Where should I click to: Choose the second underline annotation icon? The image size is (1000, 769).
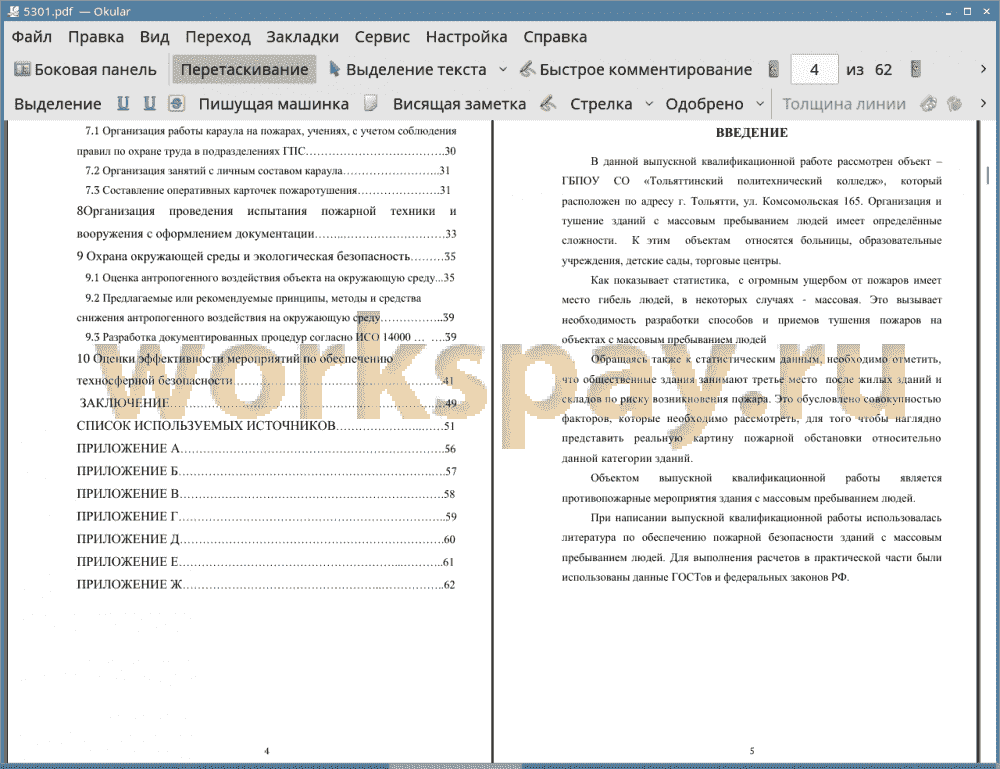(150, 103)
